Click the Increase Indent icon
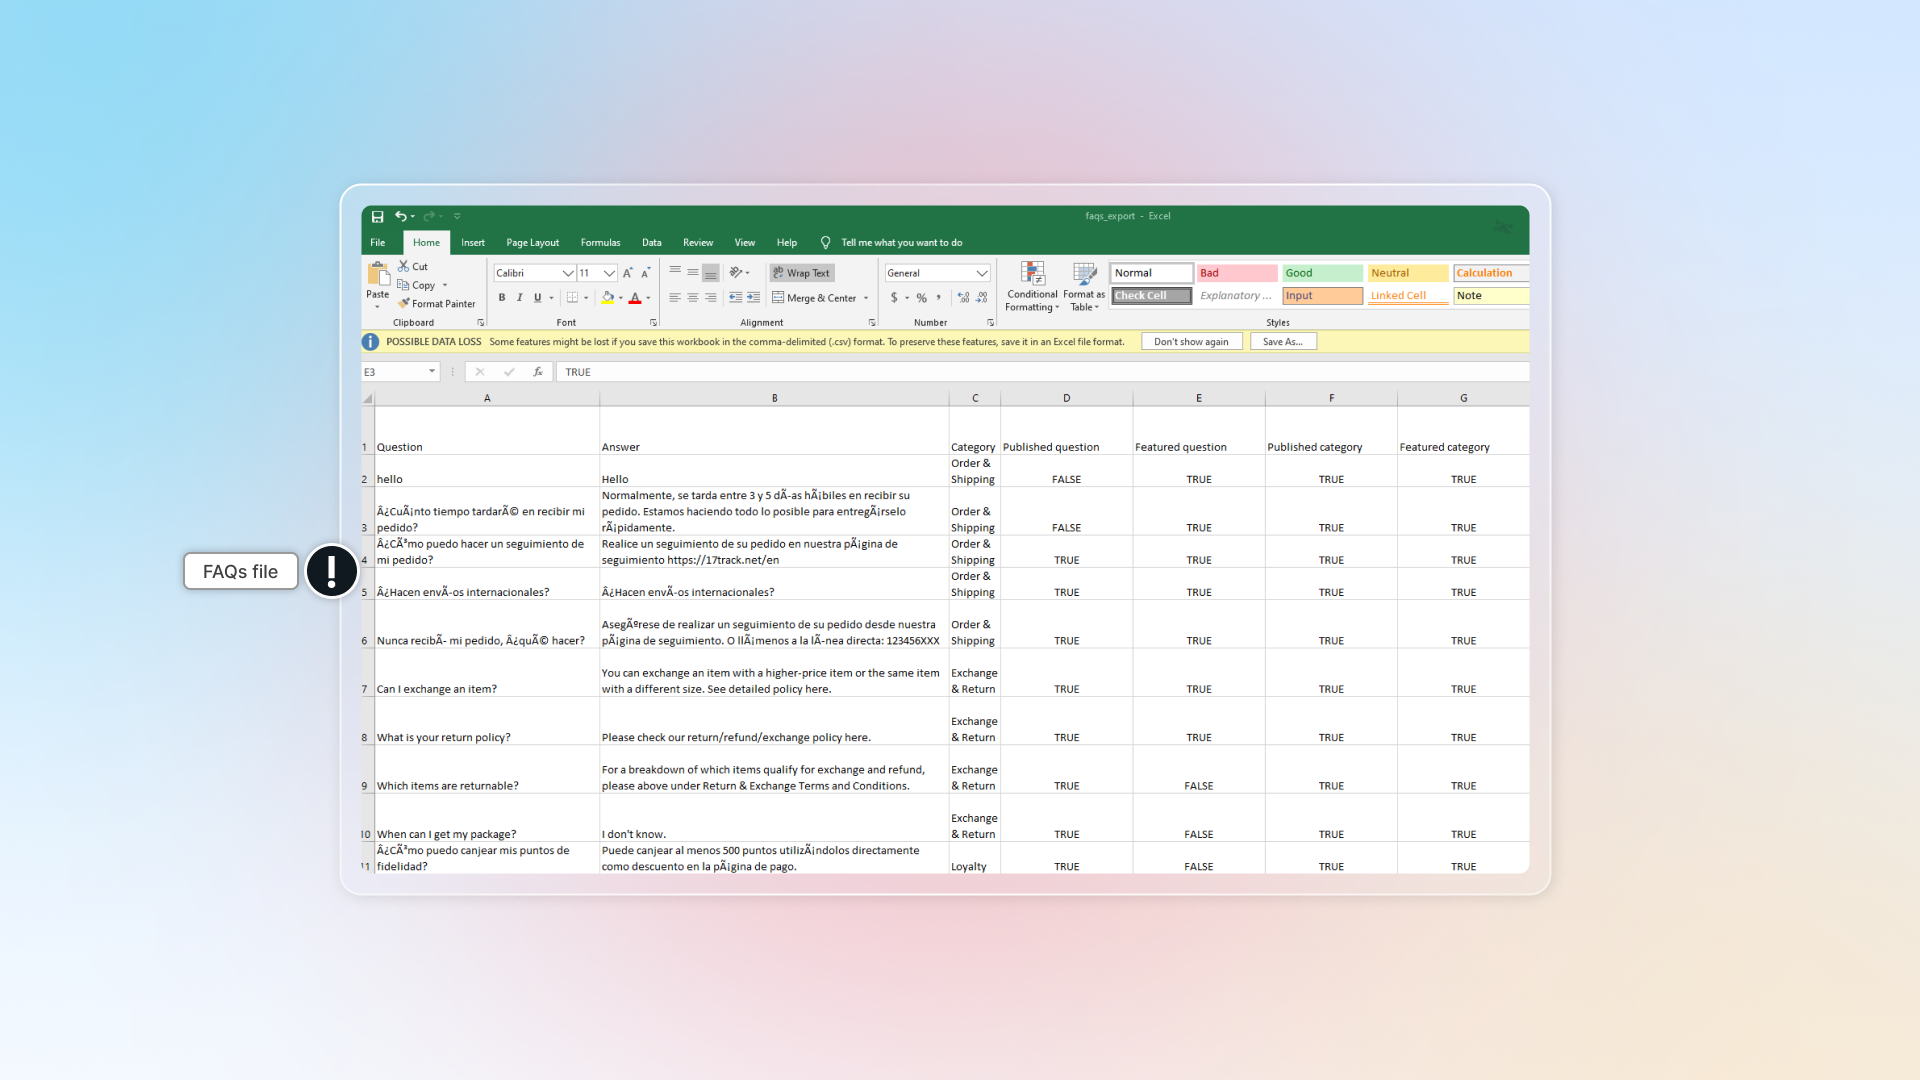Screen dimensions: 1920x1080 pos(753,298)
